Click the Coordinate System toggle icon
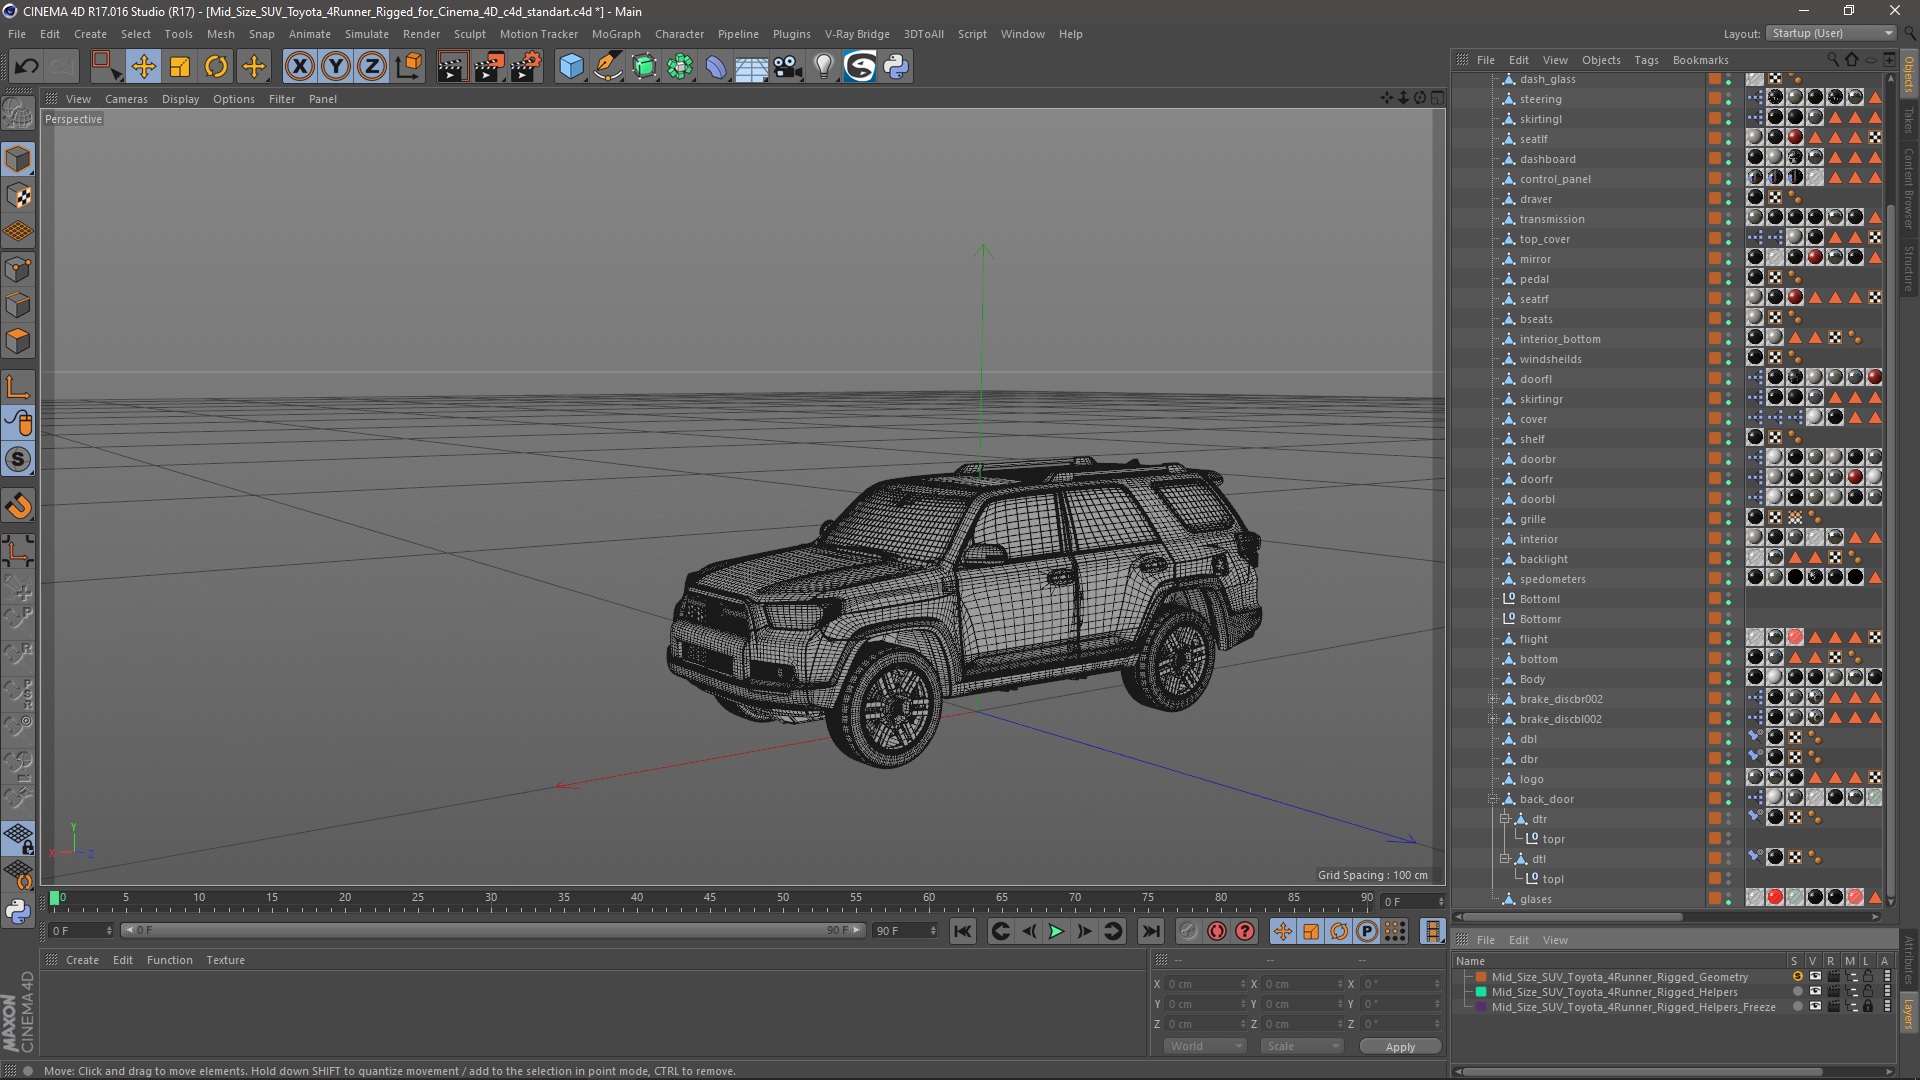Viewport: 1920px width, 1080px height. click(x=408, y=67)
